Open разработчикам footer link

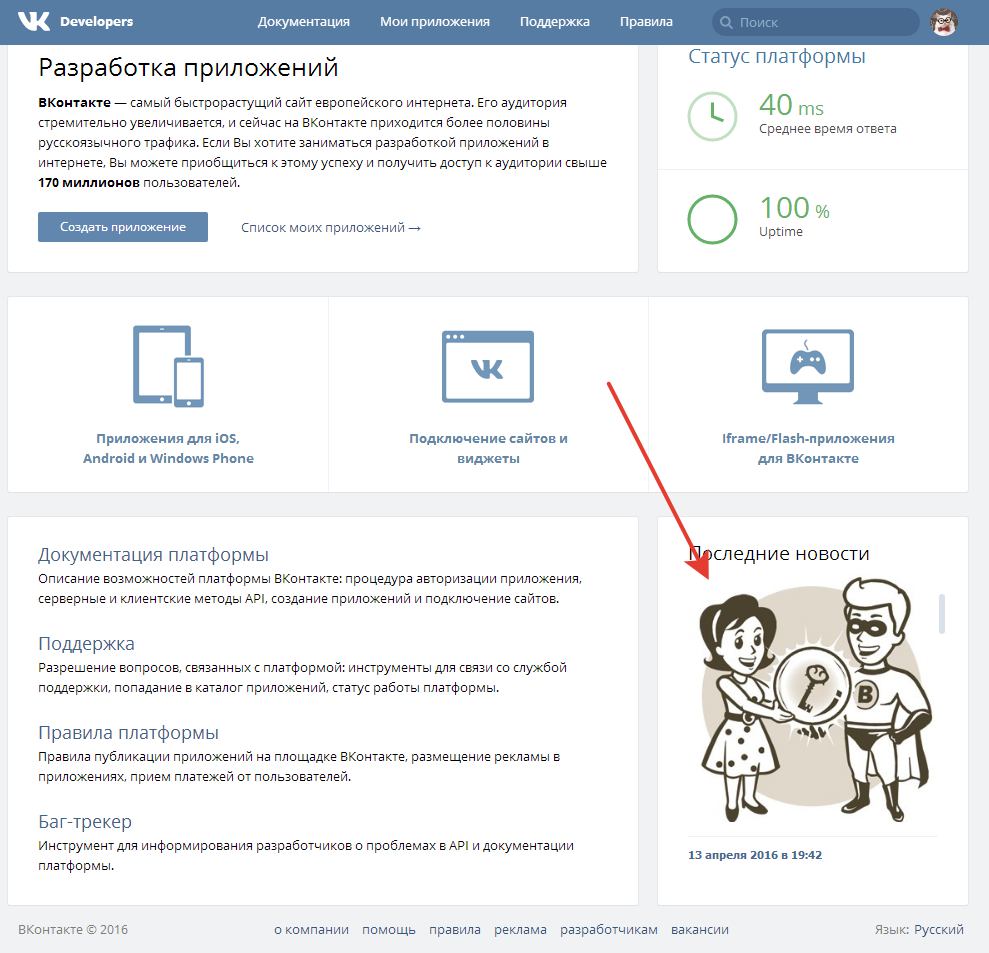pos(609,929)
